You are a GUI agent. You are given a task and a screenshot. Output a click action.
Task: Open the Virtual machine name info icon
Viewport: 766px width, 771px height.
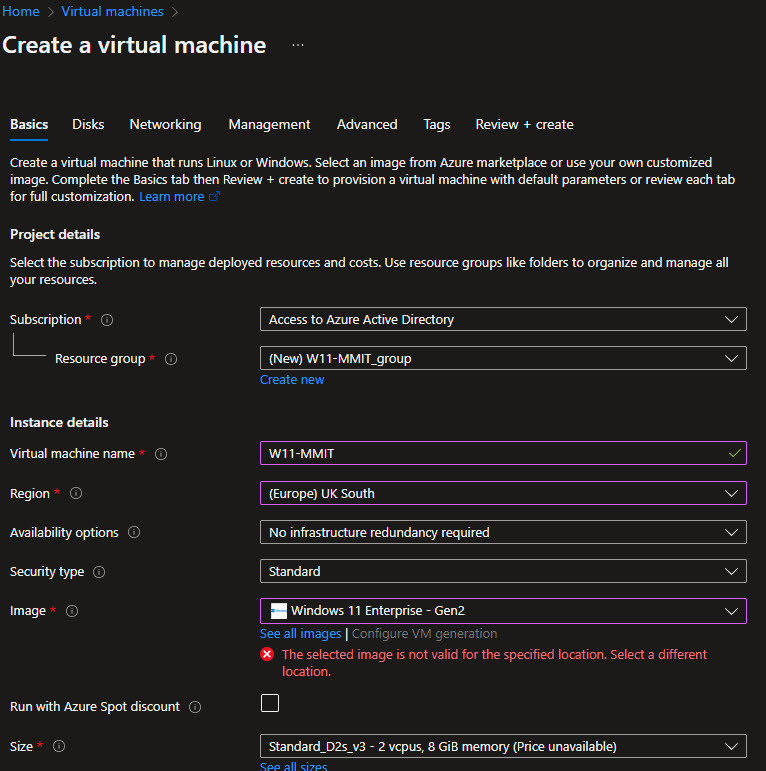[161, 454]
